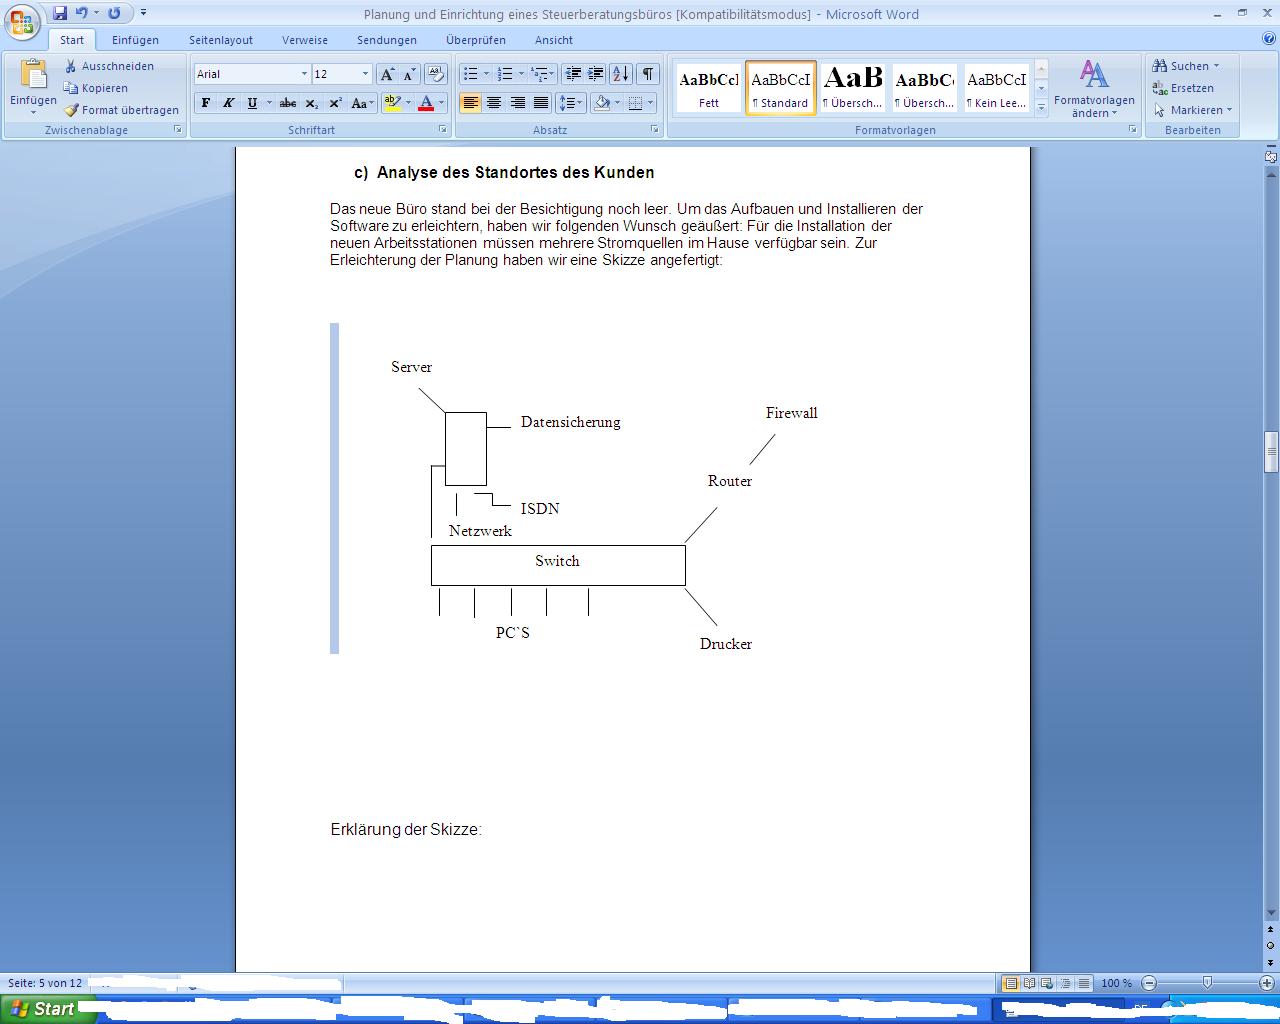Open Schriftart dialog launcher

tap(443, 130)
